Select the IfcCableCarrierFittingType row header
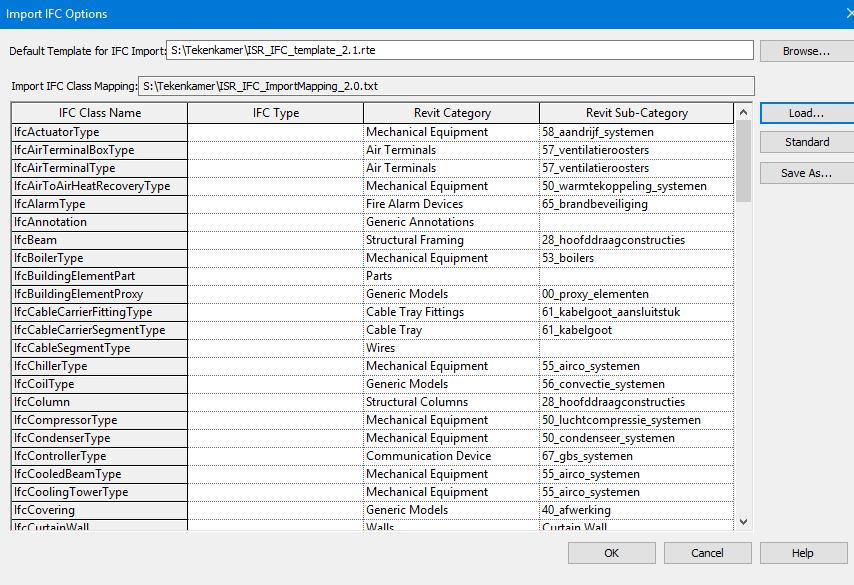This screenshot has height=585, width=854. (100, 312)
